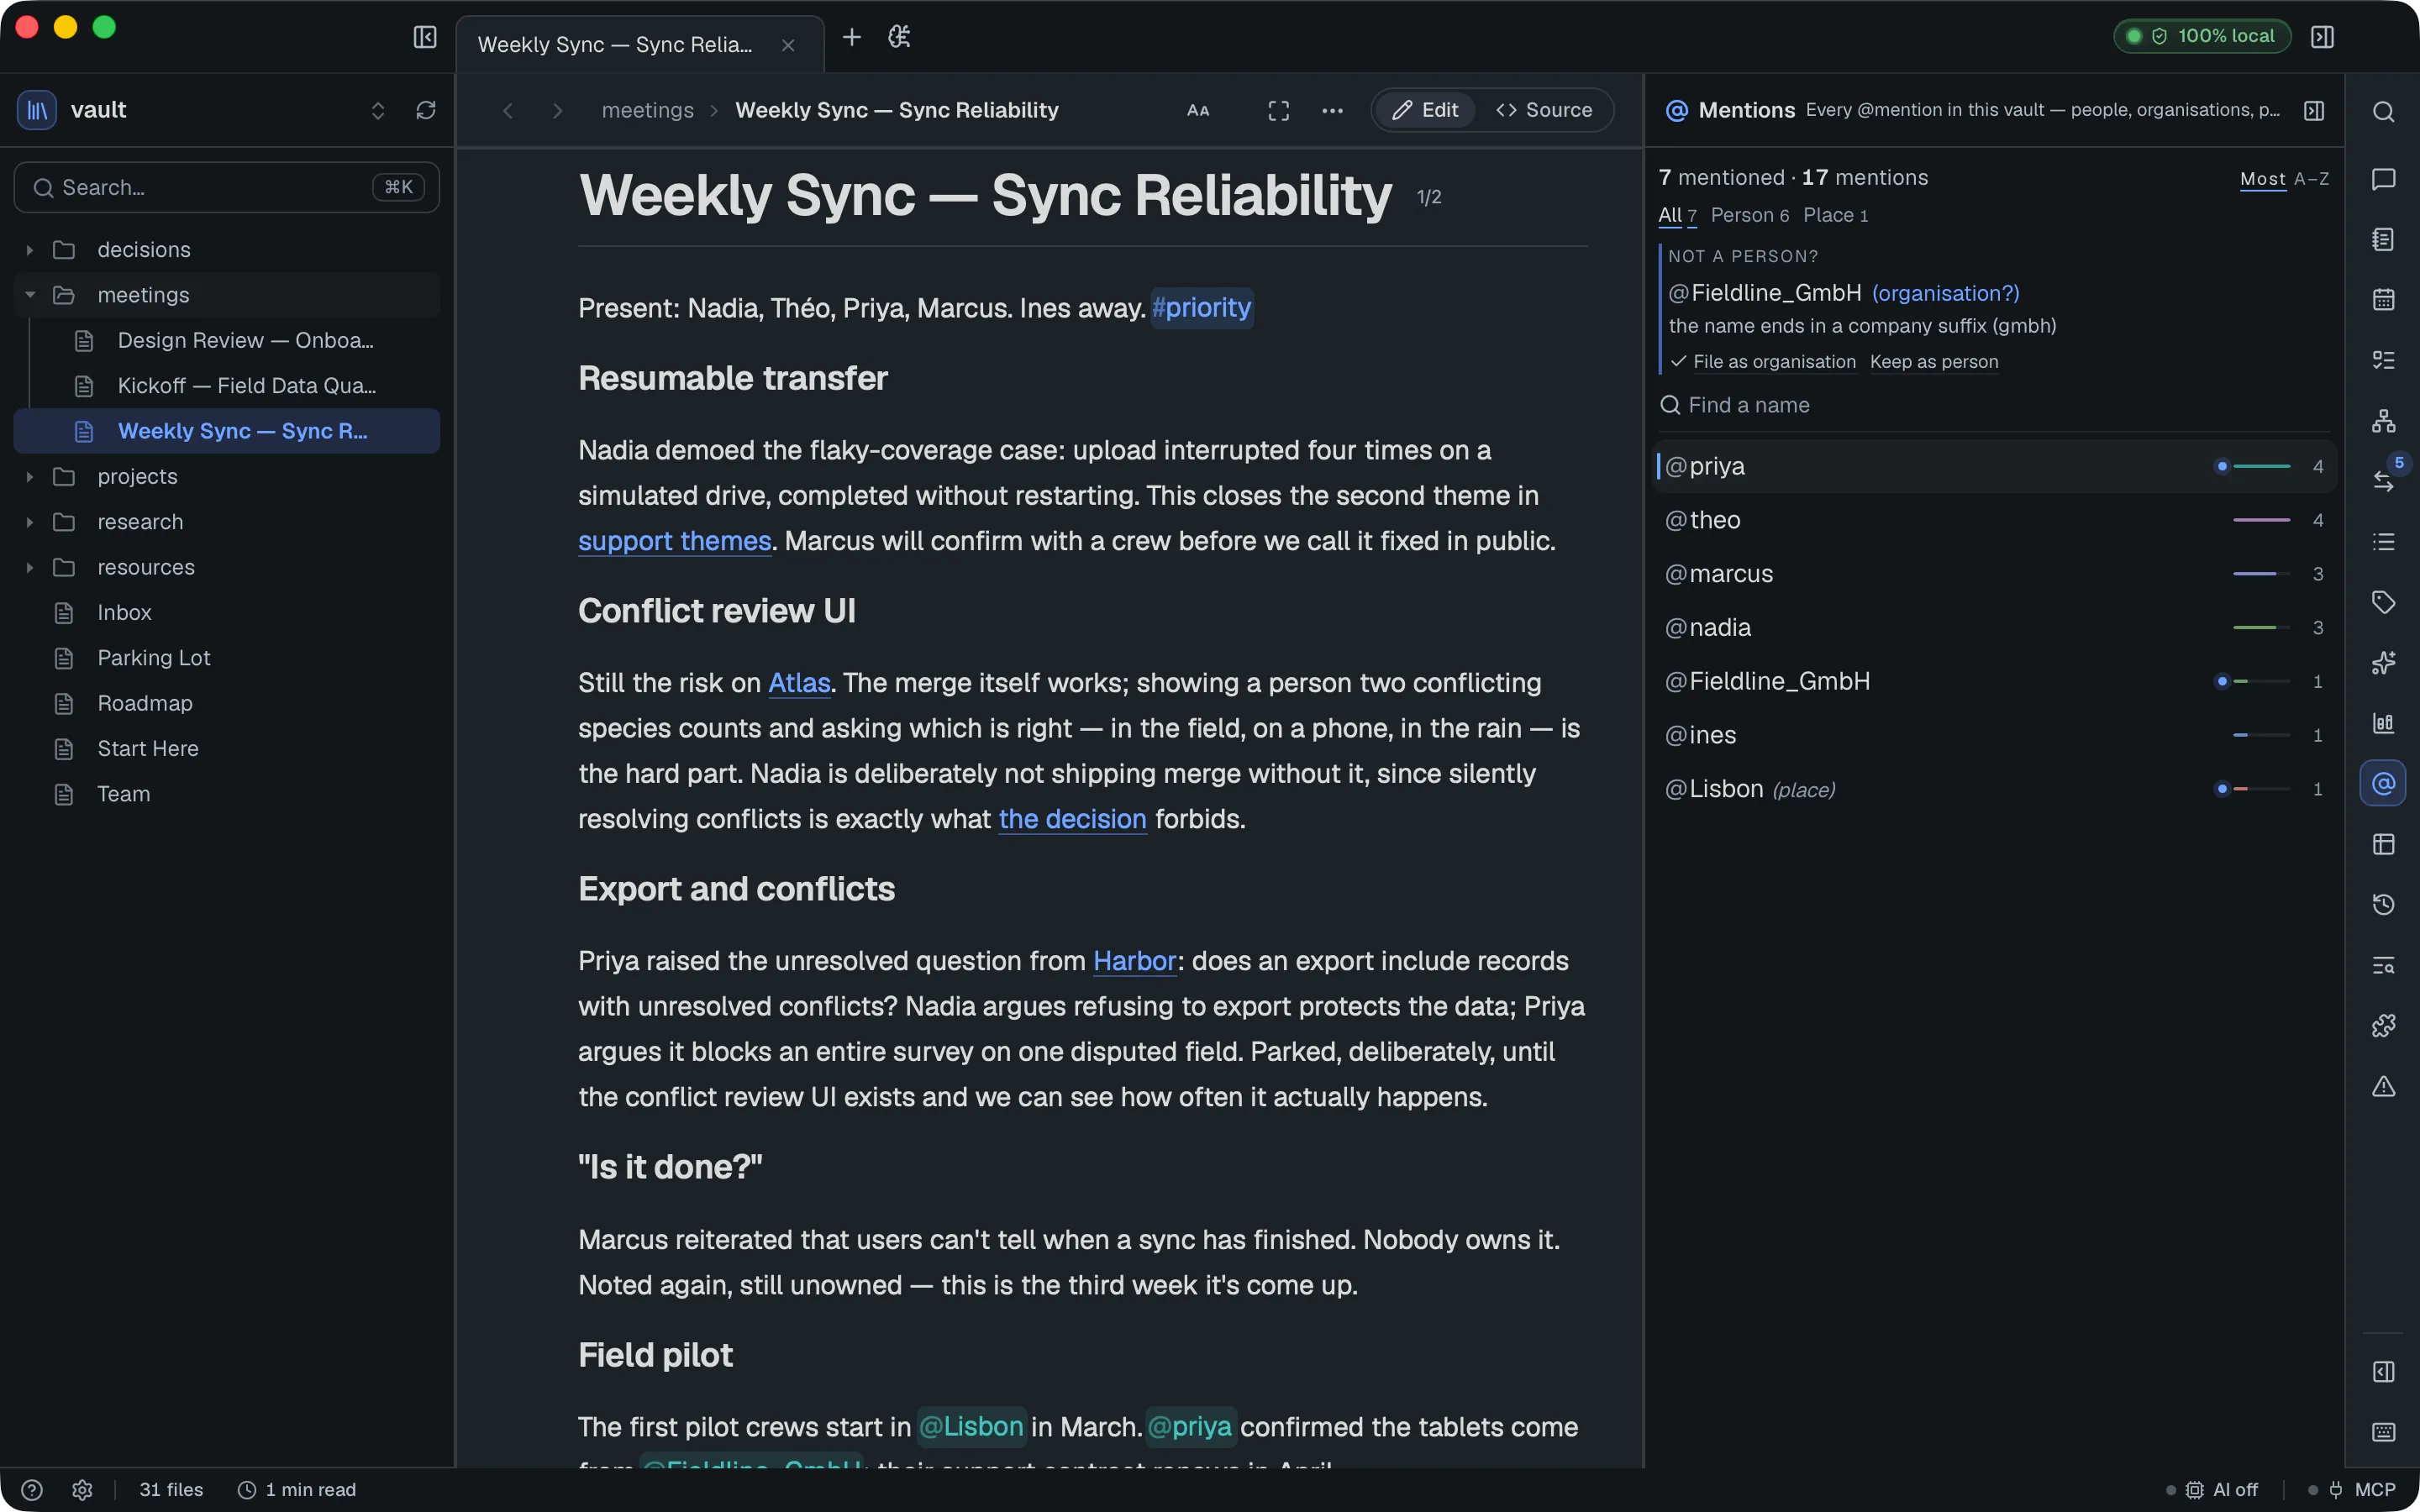Toggle fullscreen focus mode icon
This screenshot has width=2420, height=1512.
click(1278, 110)
